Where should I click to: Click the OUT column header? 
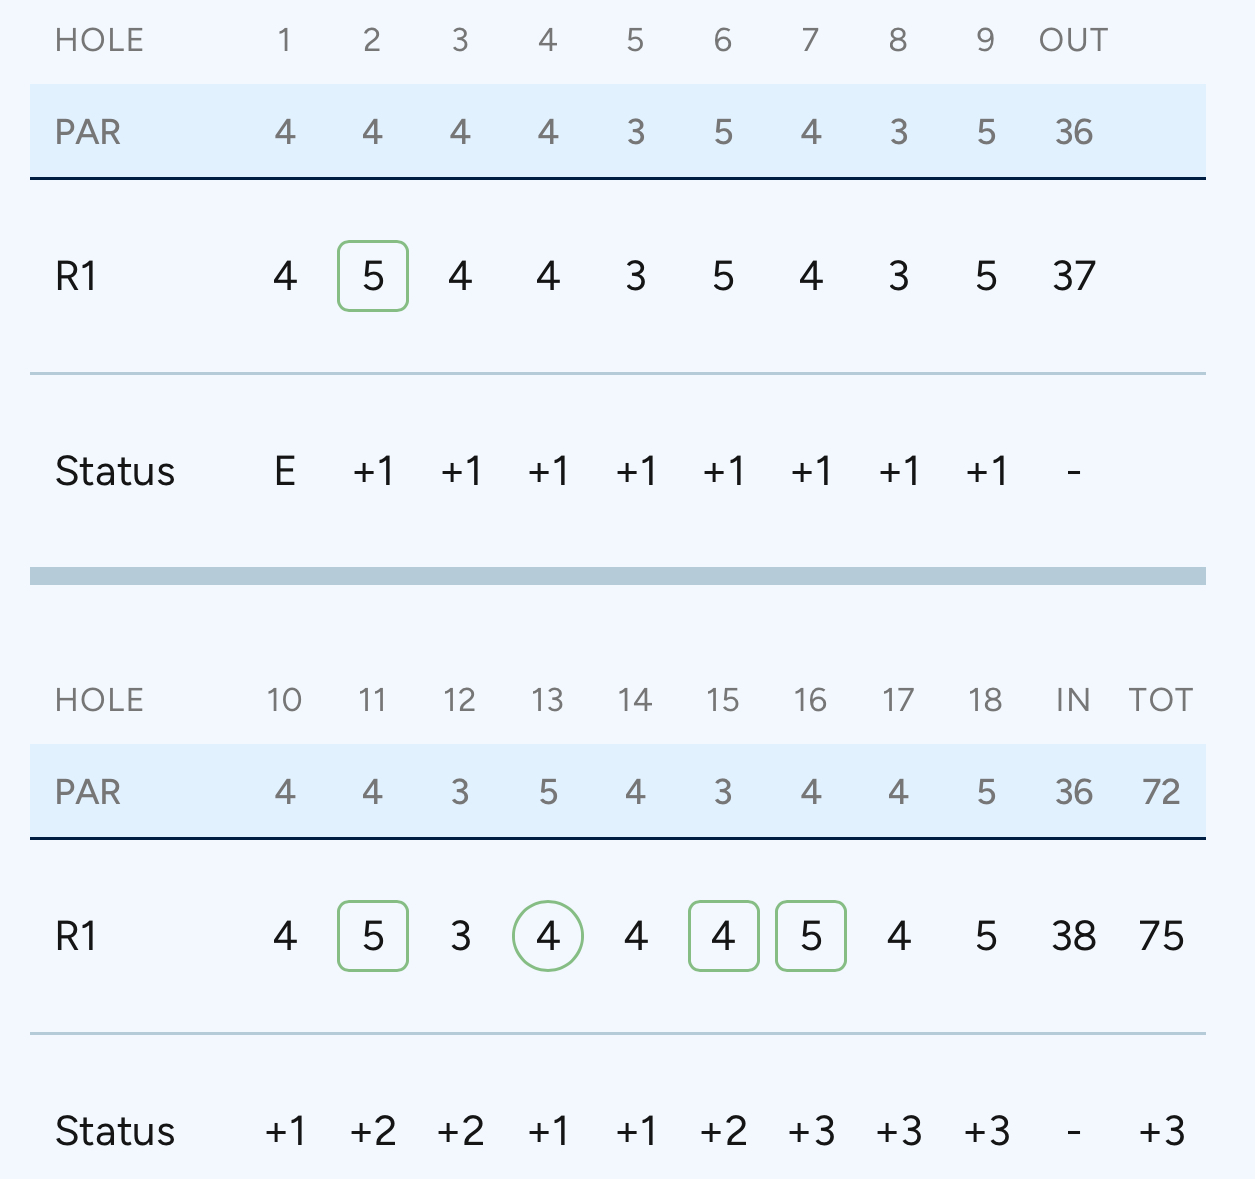tap(1073, 40)
